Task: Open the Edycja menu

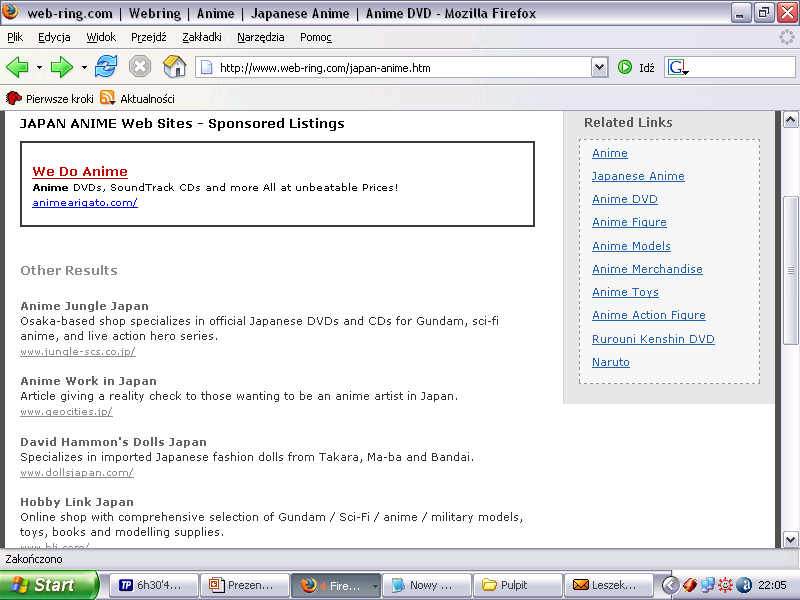Action: [54, 37]
